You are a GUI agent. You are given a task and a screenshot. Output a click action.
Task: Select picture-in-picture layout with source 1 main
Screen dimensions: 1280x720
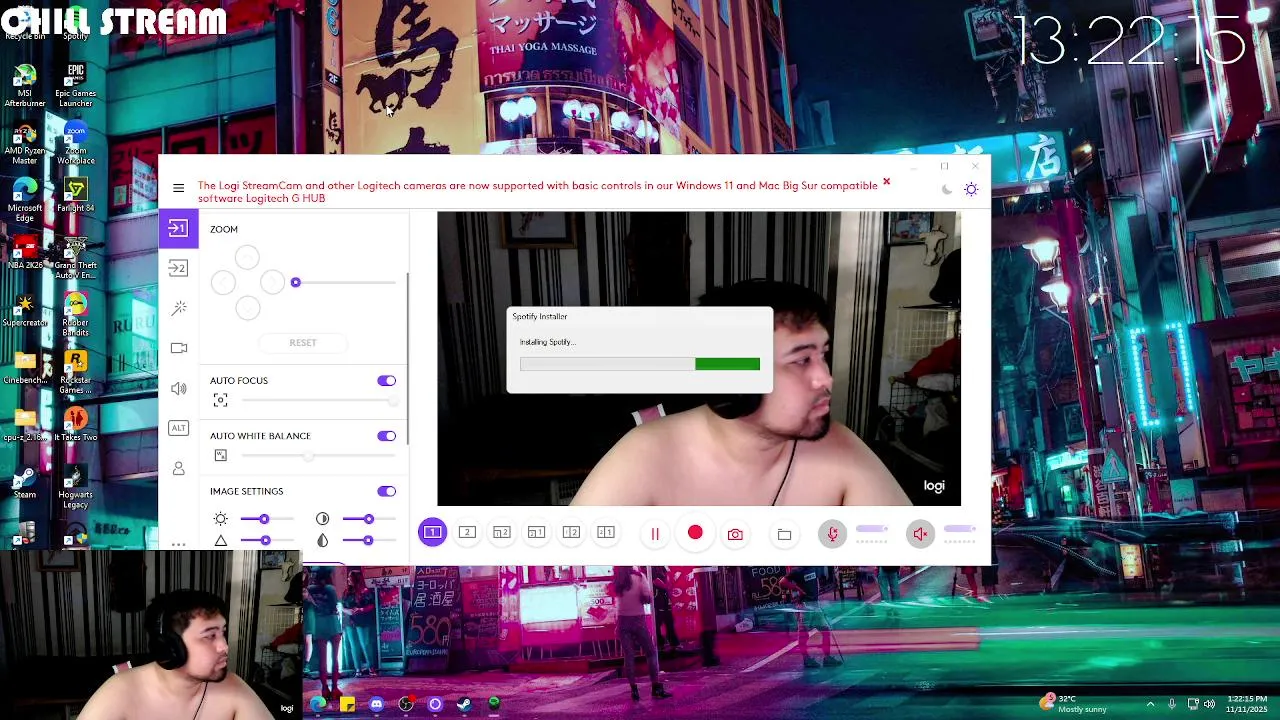coord(536,533)
